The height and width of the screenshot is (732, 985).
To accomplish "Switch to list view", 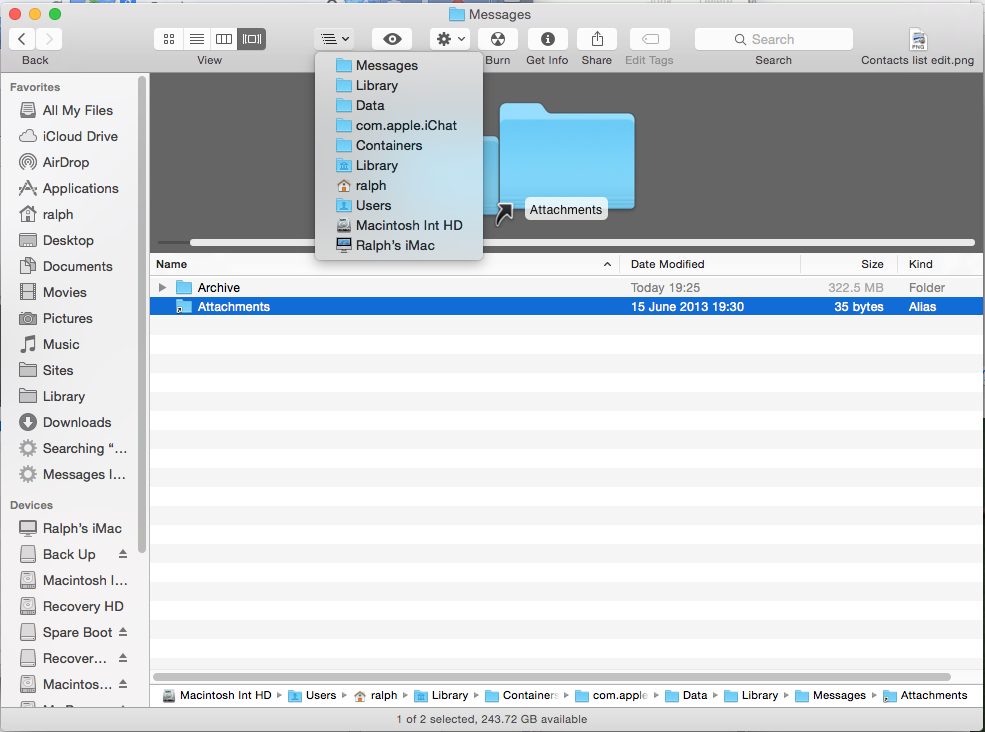I will [x=197, y=39].
